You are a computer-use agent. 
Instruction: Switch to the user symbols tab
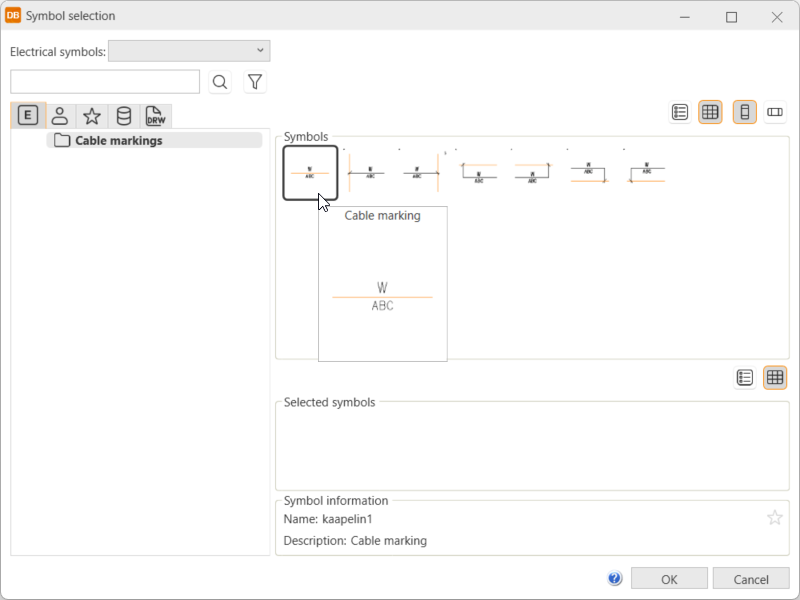[60, 115]
